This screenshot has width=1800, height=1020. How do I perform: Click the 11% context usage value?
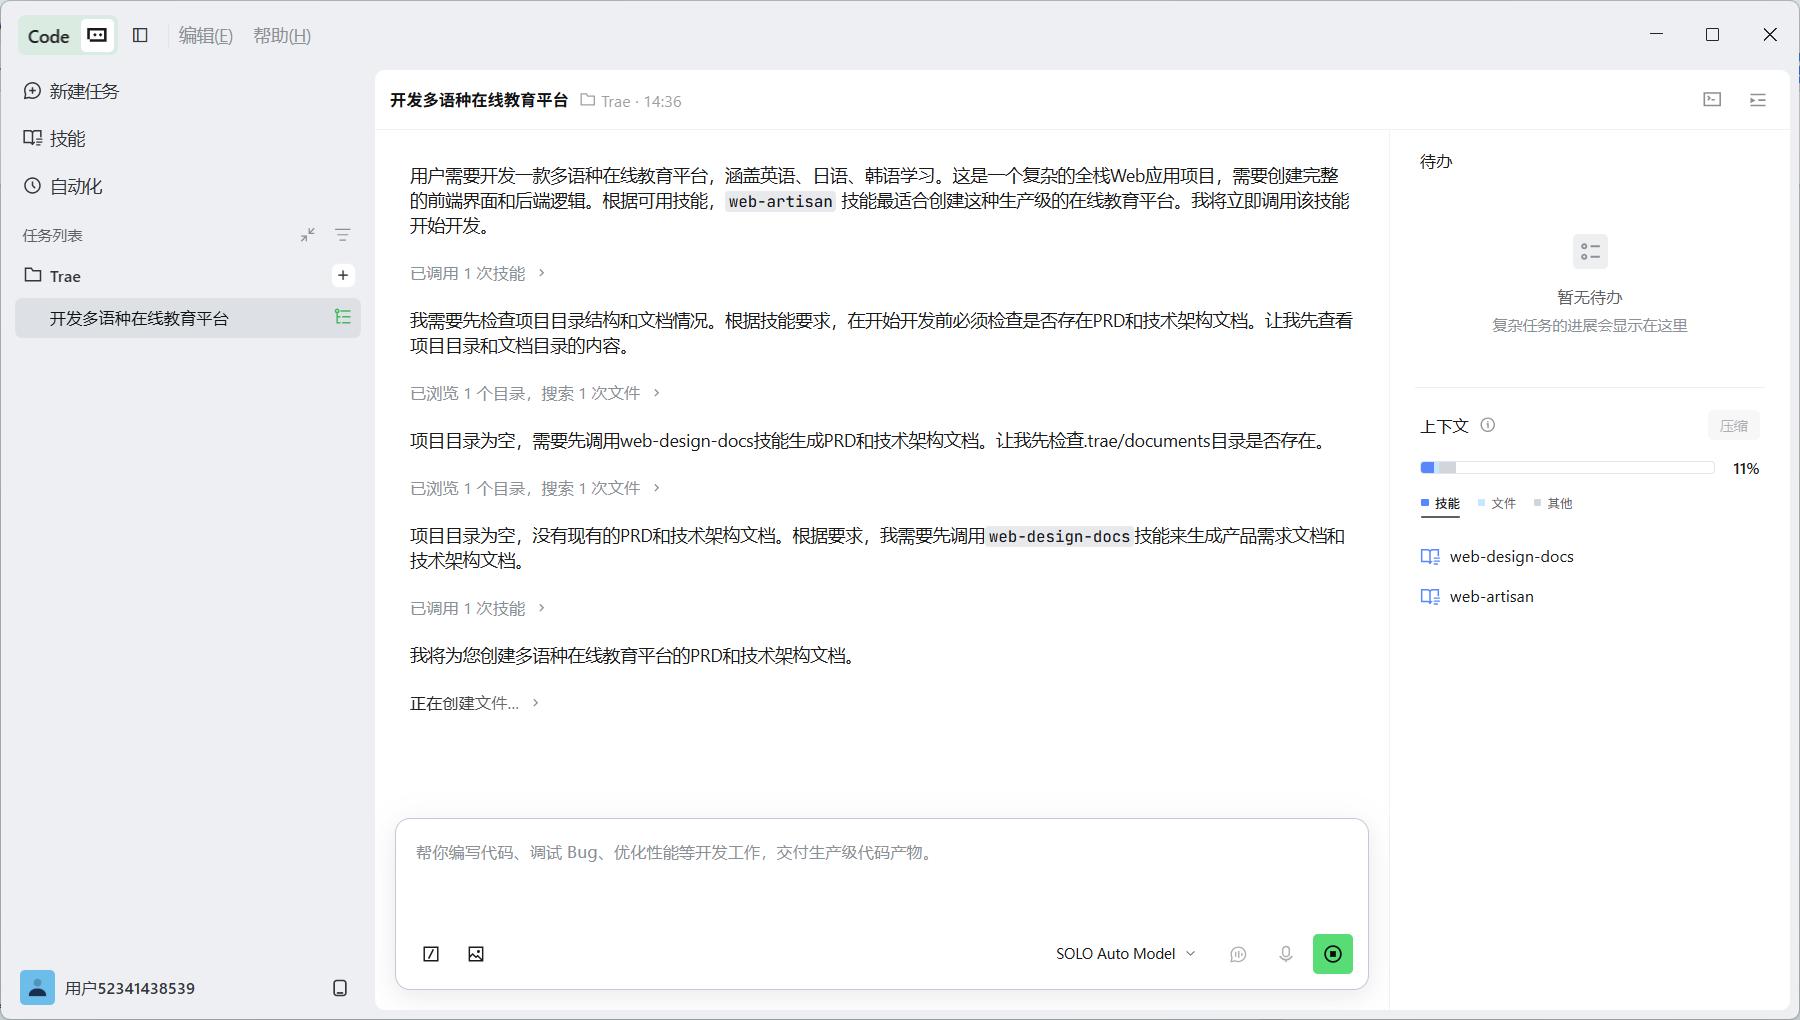click(x=1746, y=468)
